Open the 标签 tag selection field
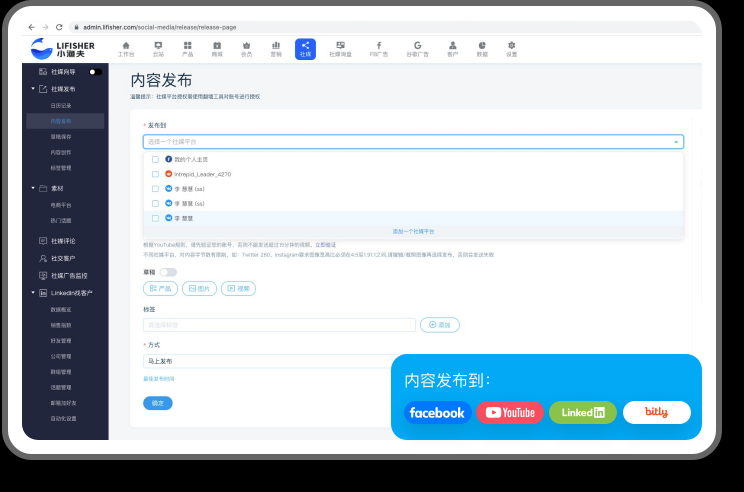The image size is (744, 492). [x=279, y=325]
